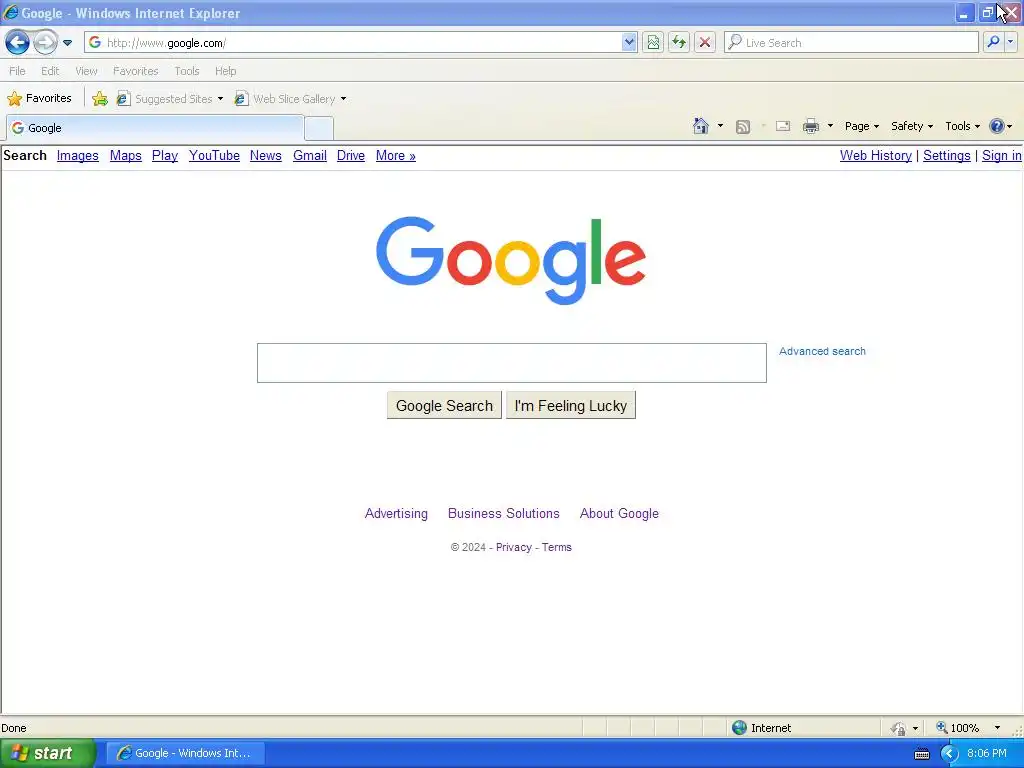This screenshot has height=768, width=1024.
Task: Expand the zoom level dropdown arrow
Action: coord(997,728)
